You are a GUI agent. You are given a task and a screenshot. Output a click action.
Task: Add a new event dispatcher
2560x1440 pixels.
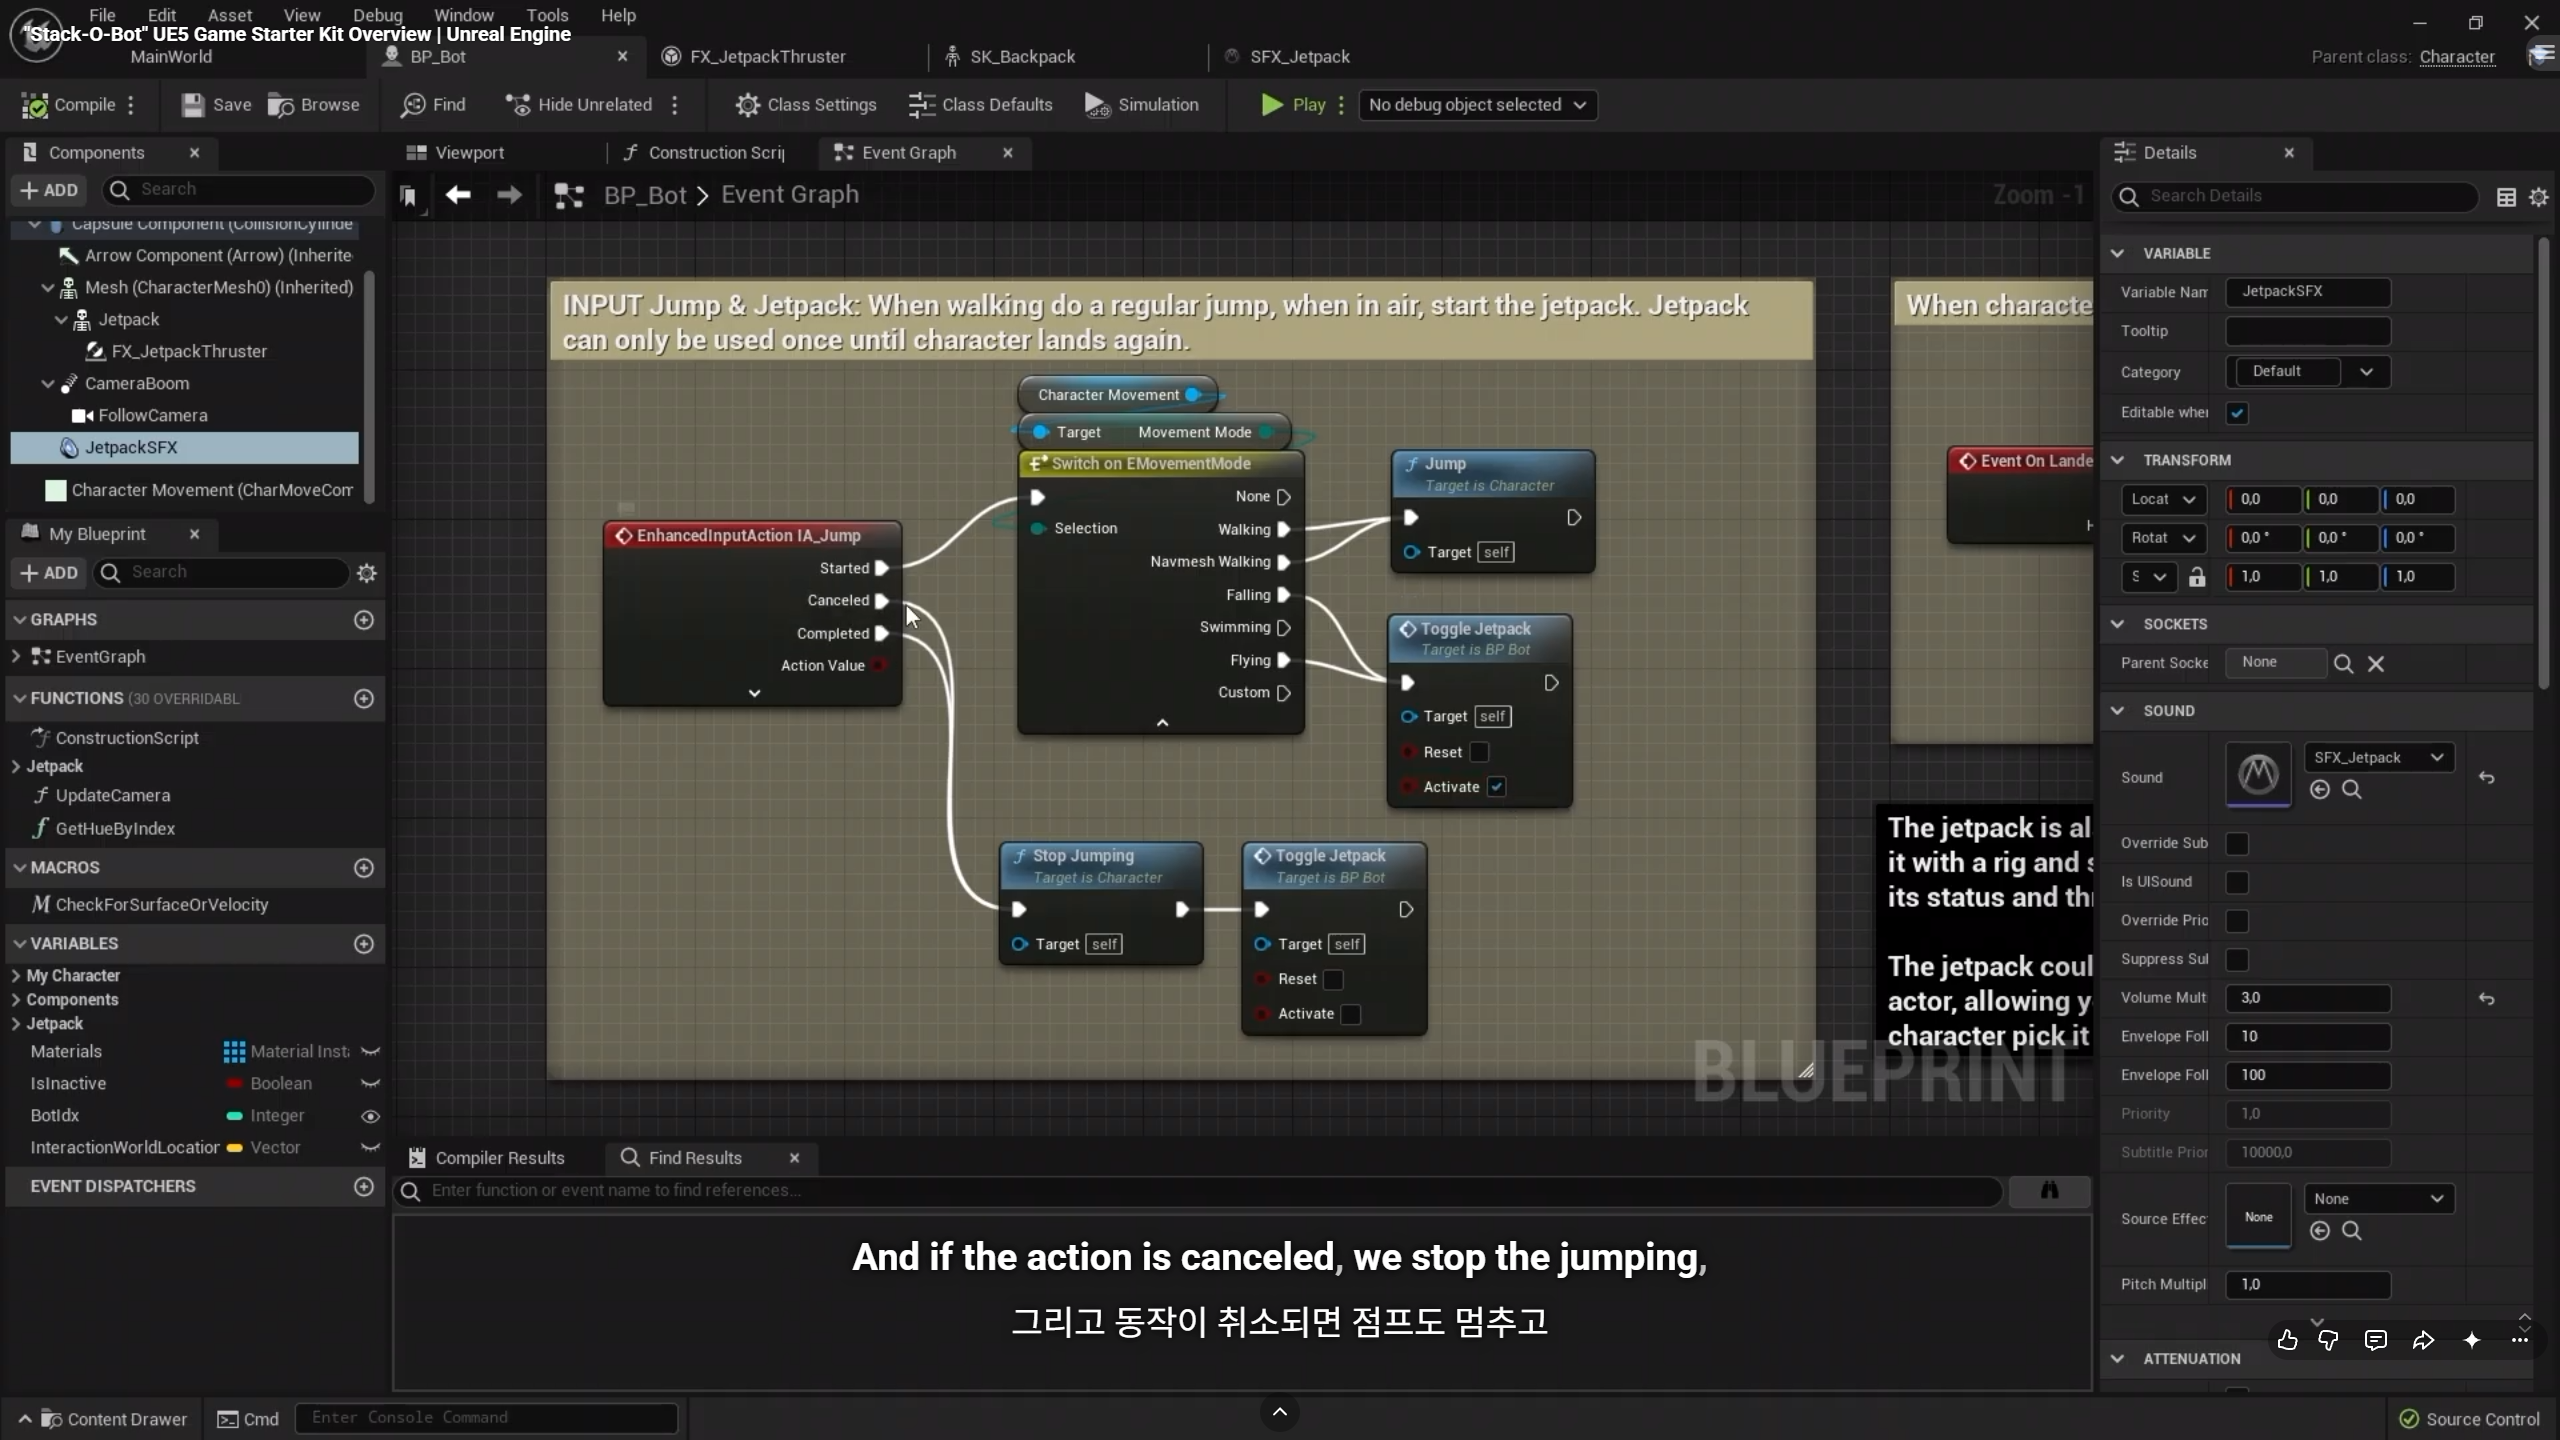[364, 1186]
